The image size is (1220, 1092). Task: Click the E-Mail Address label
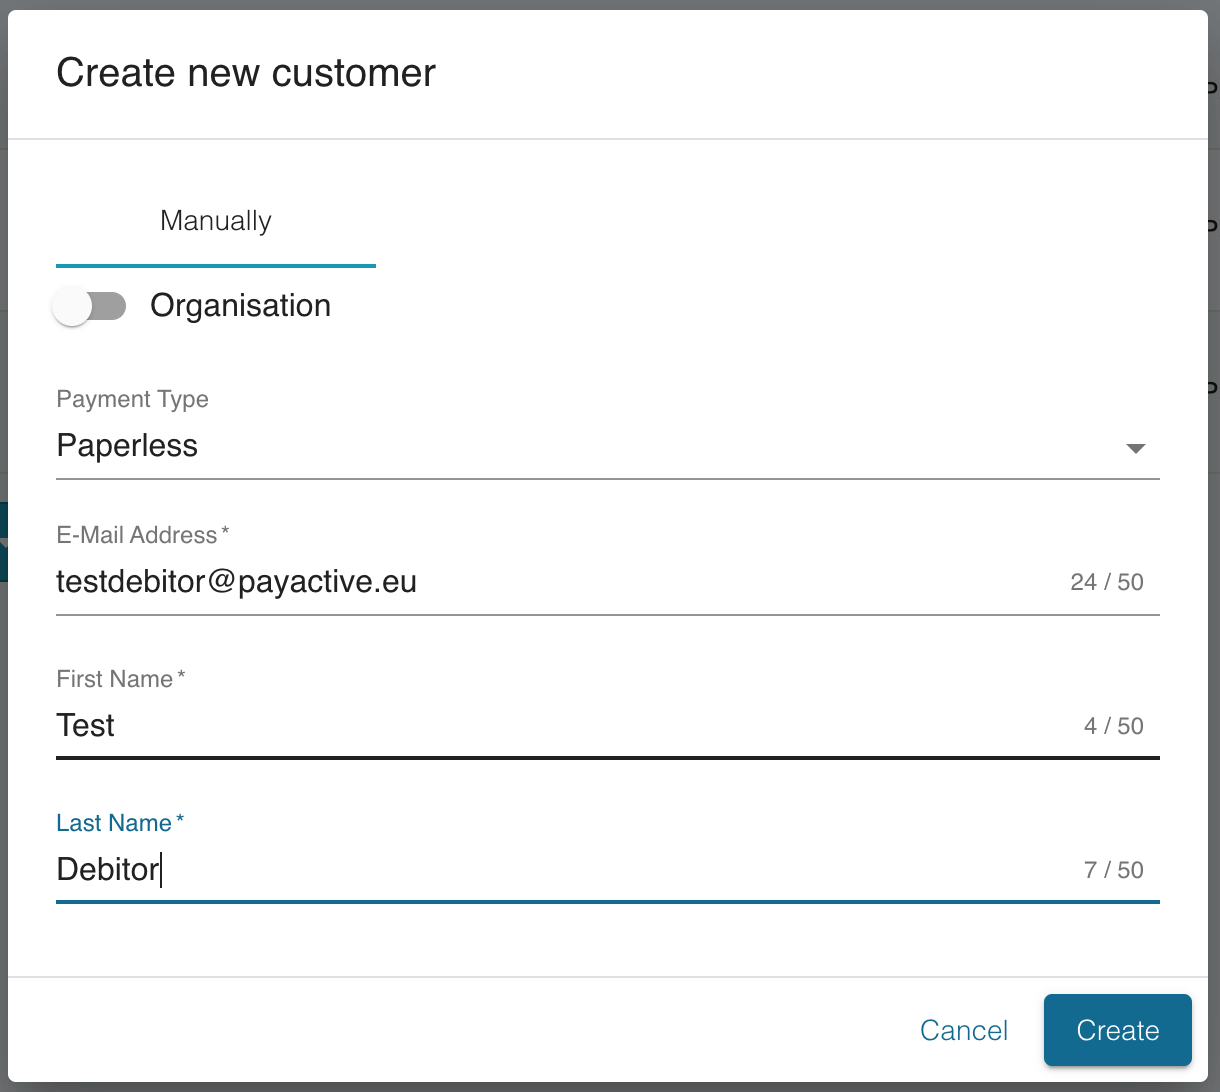tap(137, 535)
